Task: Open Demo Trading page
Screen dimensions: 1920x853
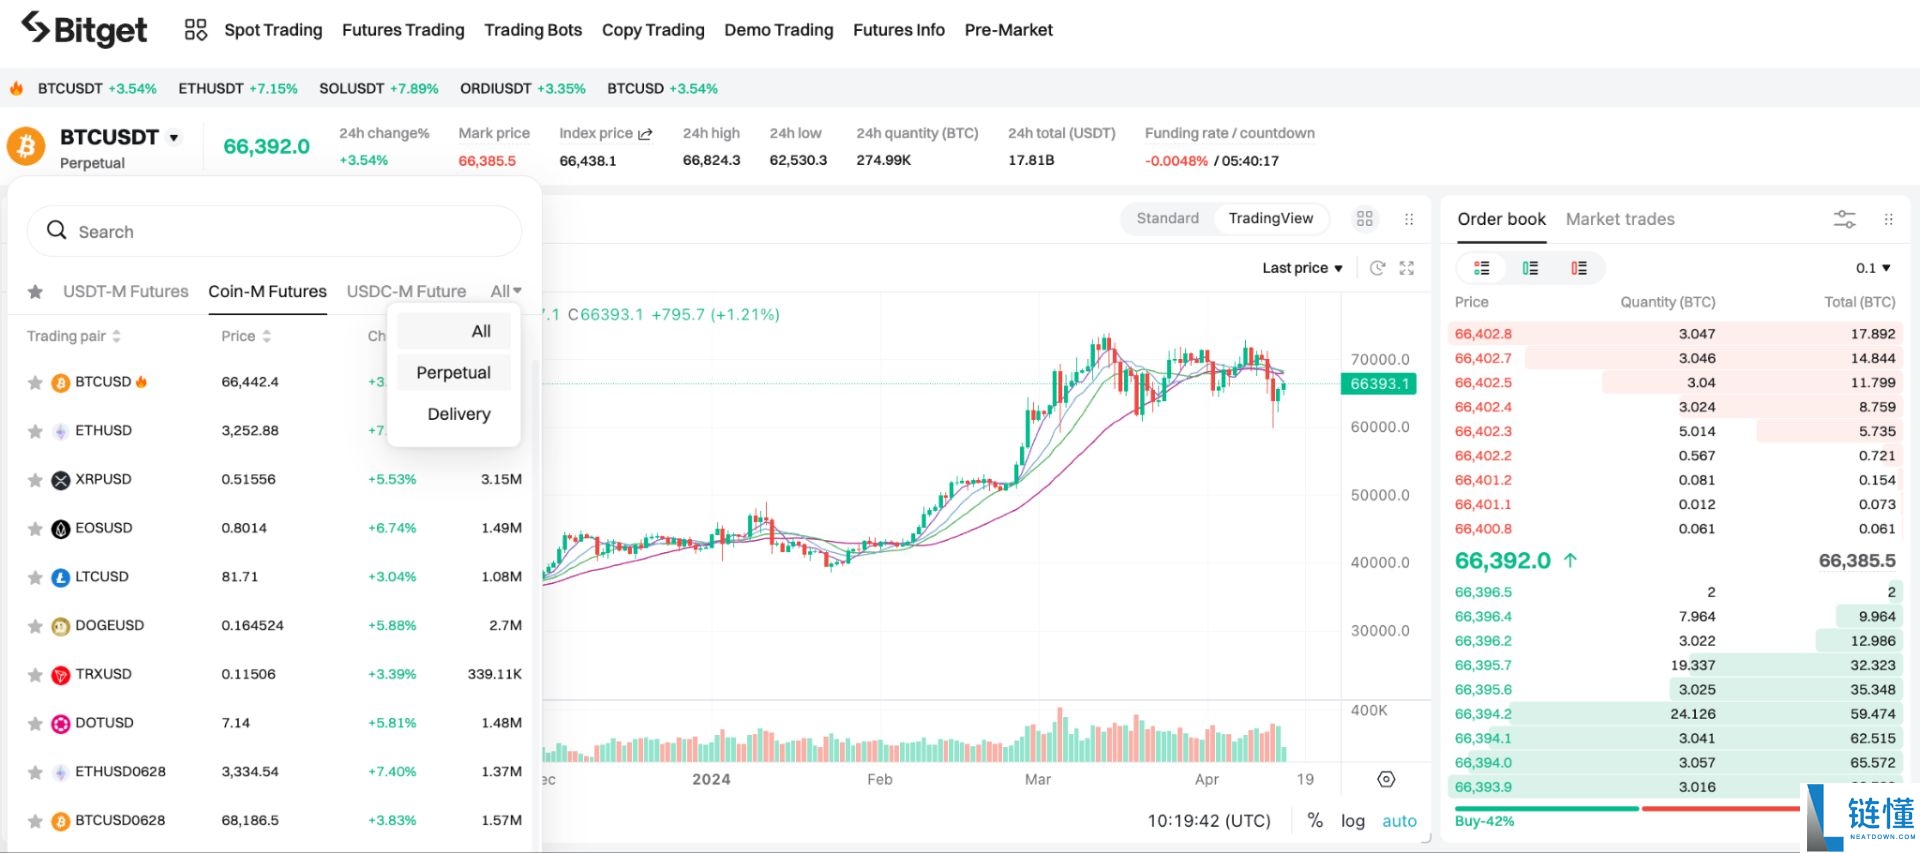Action: (x=779, y=30)
